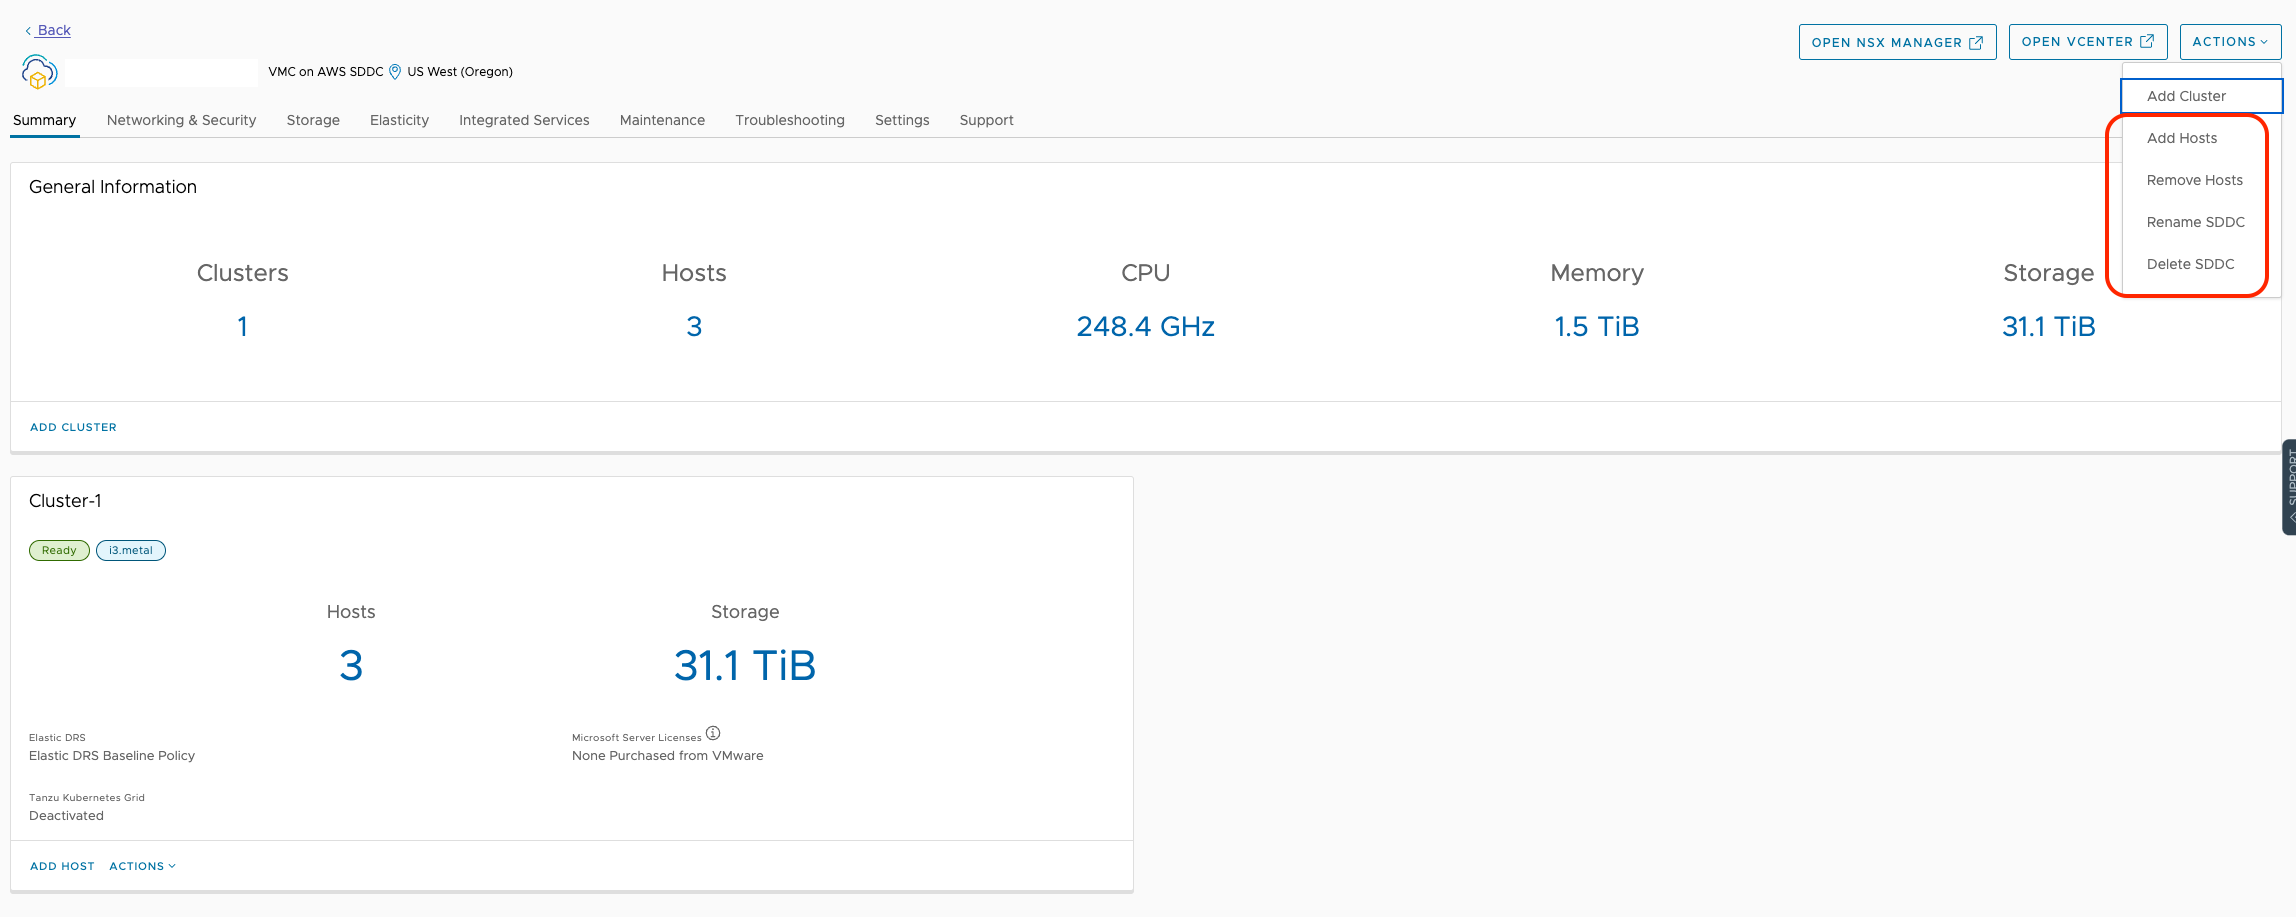Click ADD CLUSTER under General Information
The image size is (2296, 917).
pos(73,427)
